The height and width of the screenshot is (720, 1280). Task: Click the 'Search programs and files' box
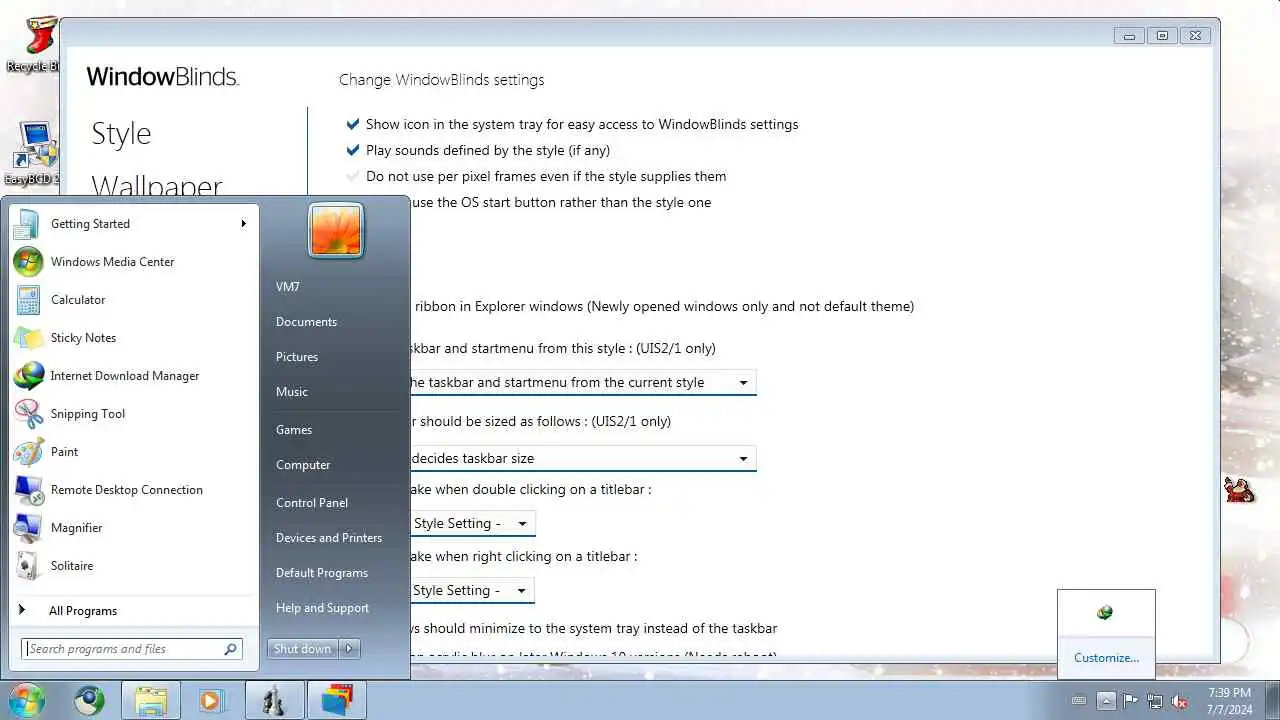132,649
